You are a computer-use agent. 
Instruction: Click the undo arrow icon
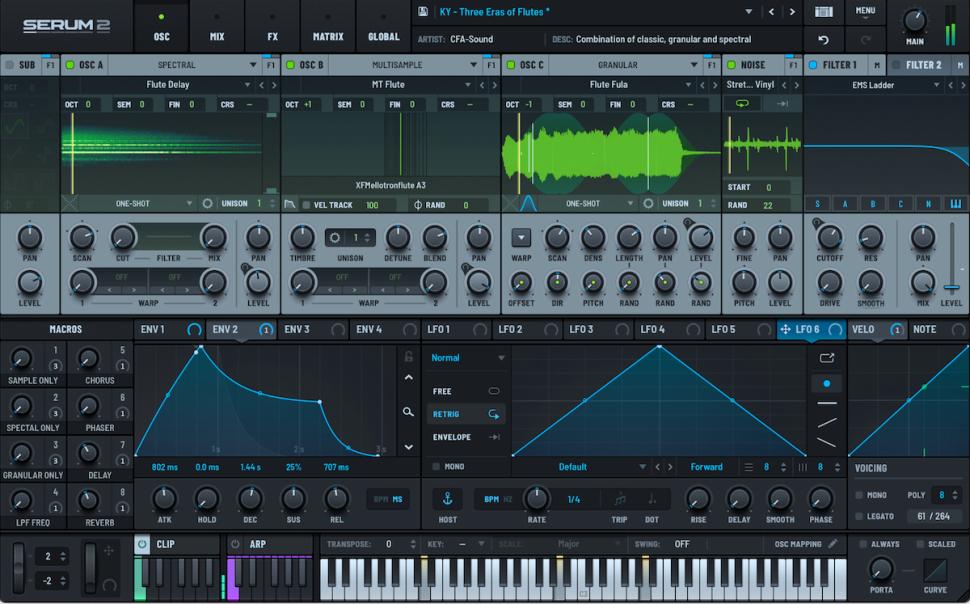pyautogui.click(x=823, y=40)
